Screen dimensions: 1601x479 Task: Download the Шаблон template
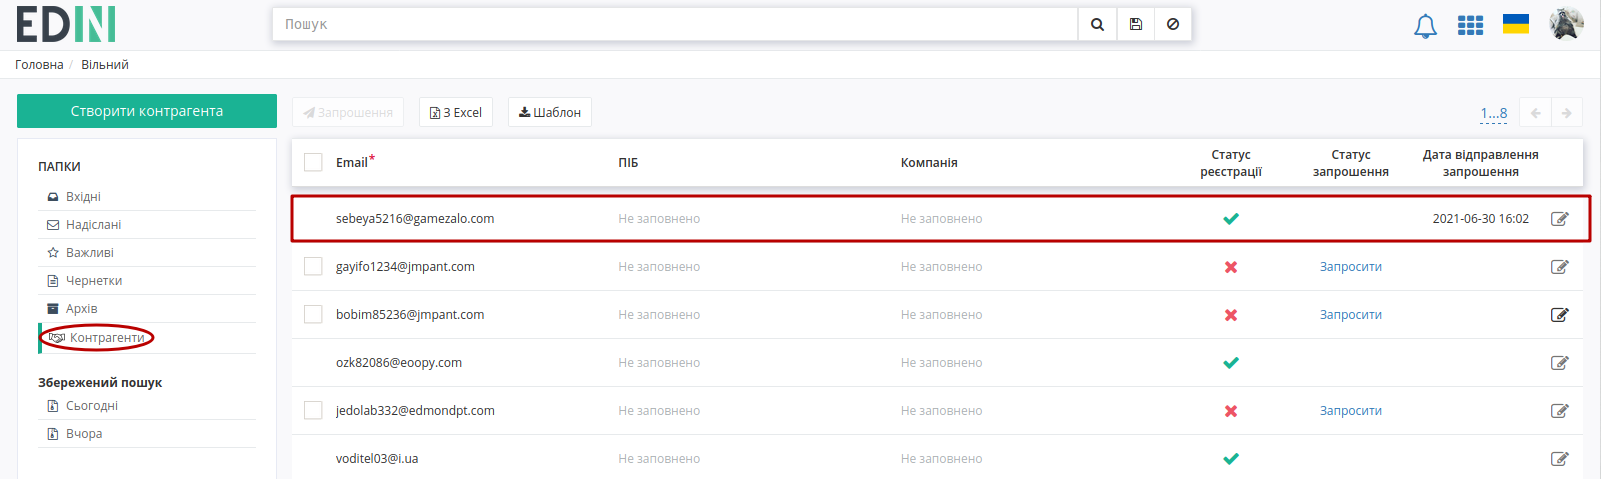(x=550, y=112)
